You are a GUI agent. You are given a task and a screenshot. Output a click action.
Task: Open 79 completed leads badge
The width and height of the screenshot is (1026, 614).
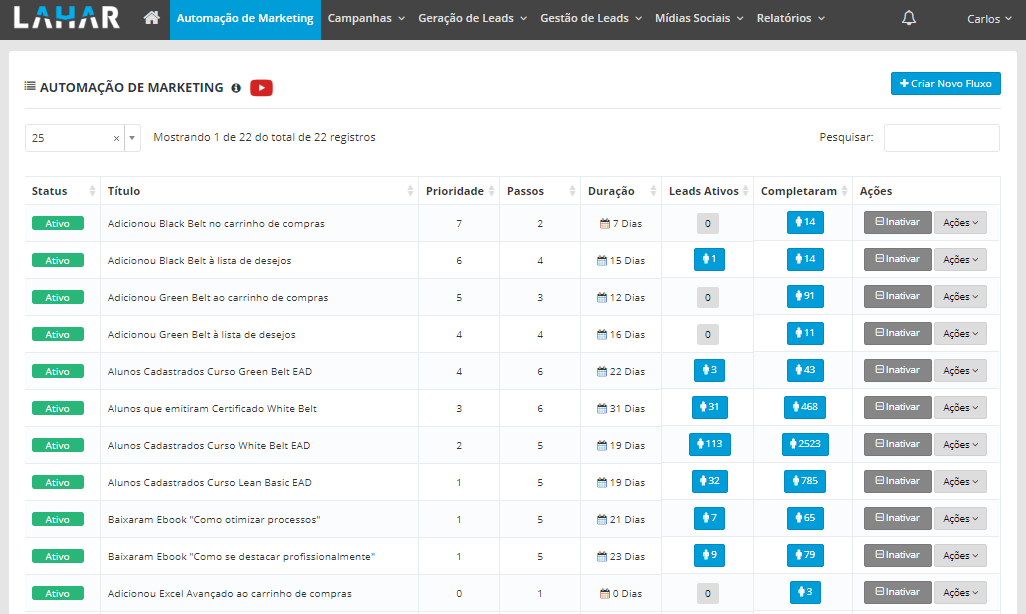pyautogui.click(x=805, y=555)
